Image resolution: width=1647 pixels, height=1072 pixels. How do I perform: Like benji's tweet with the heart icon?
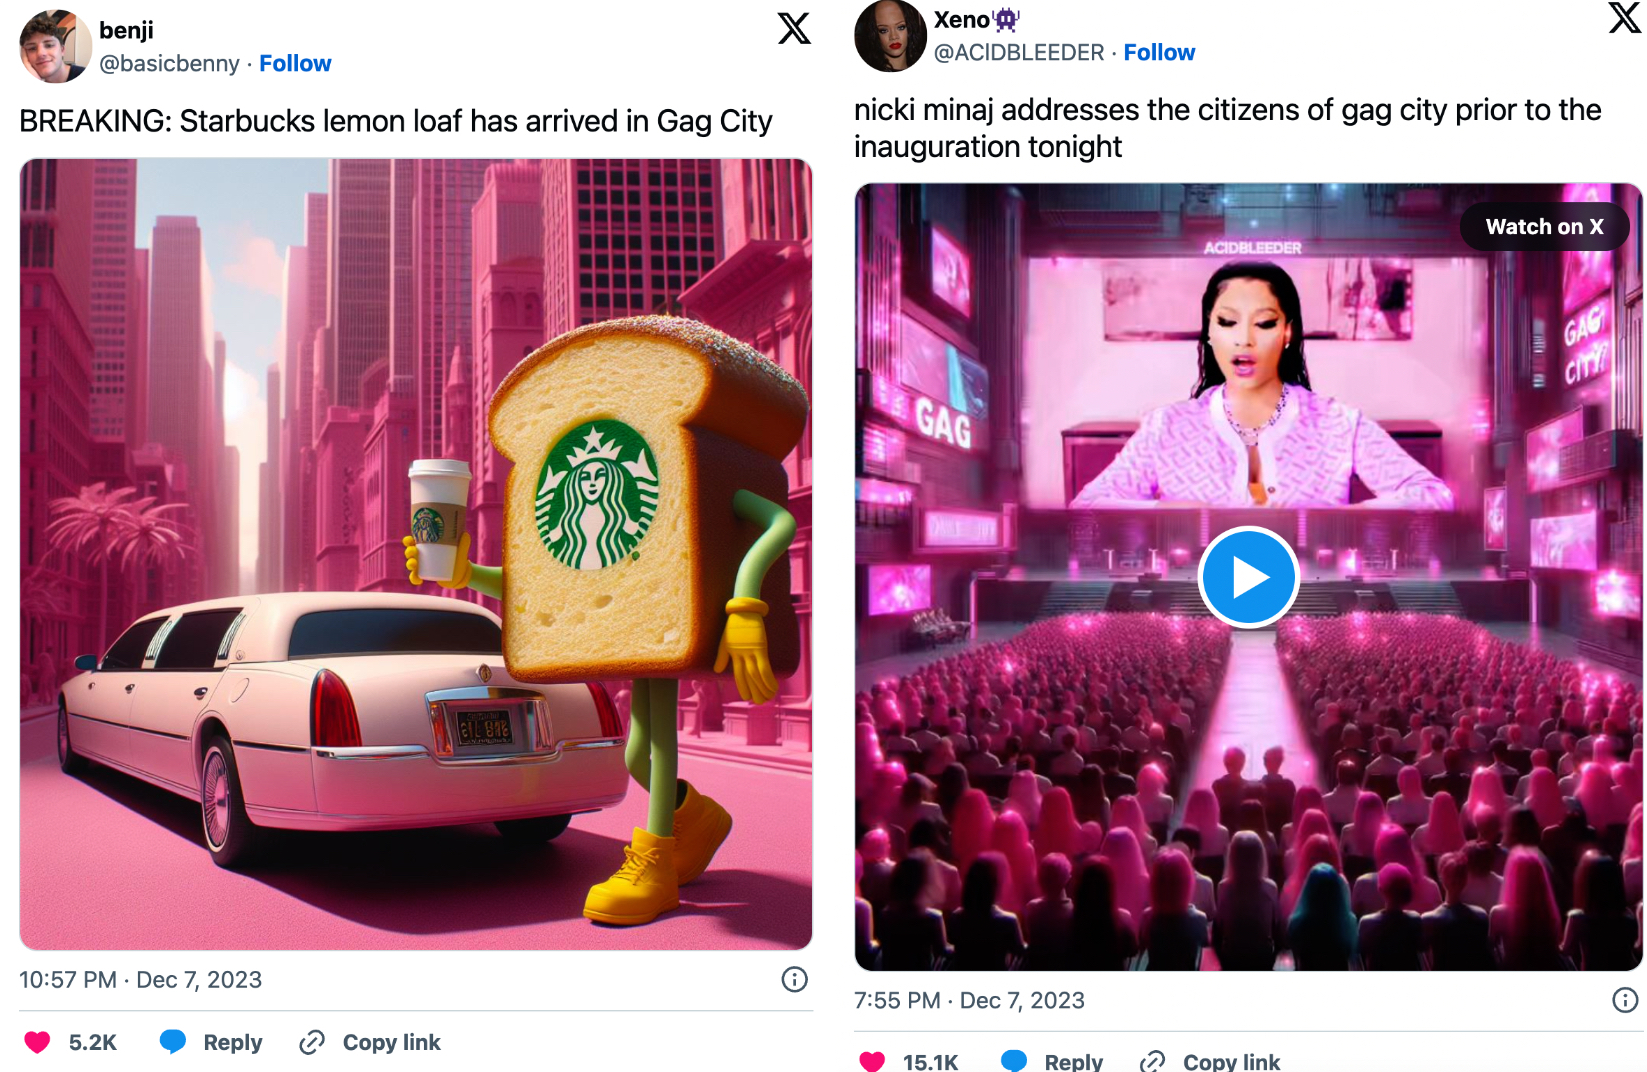click(38, 1042)
